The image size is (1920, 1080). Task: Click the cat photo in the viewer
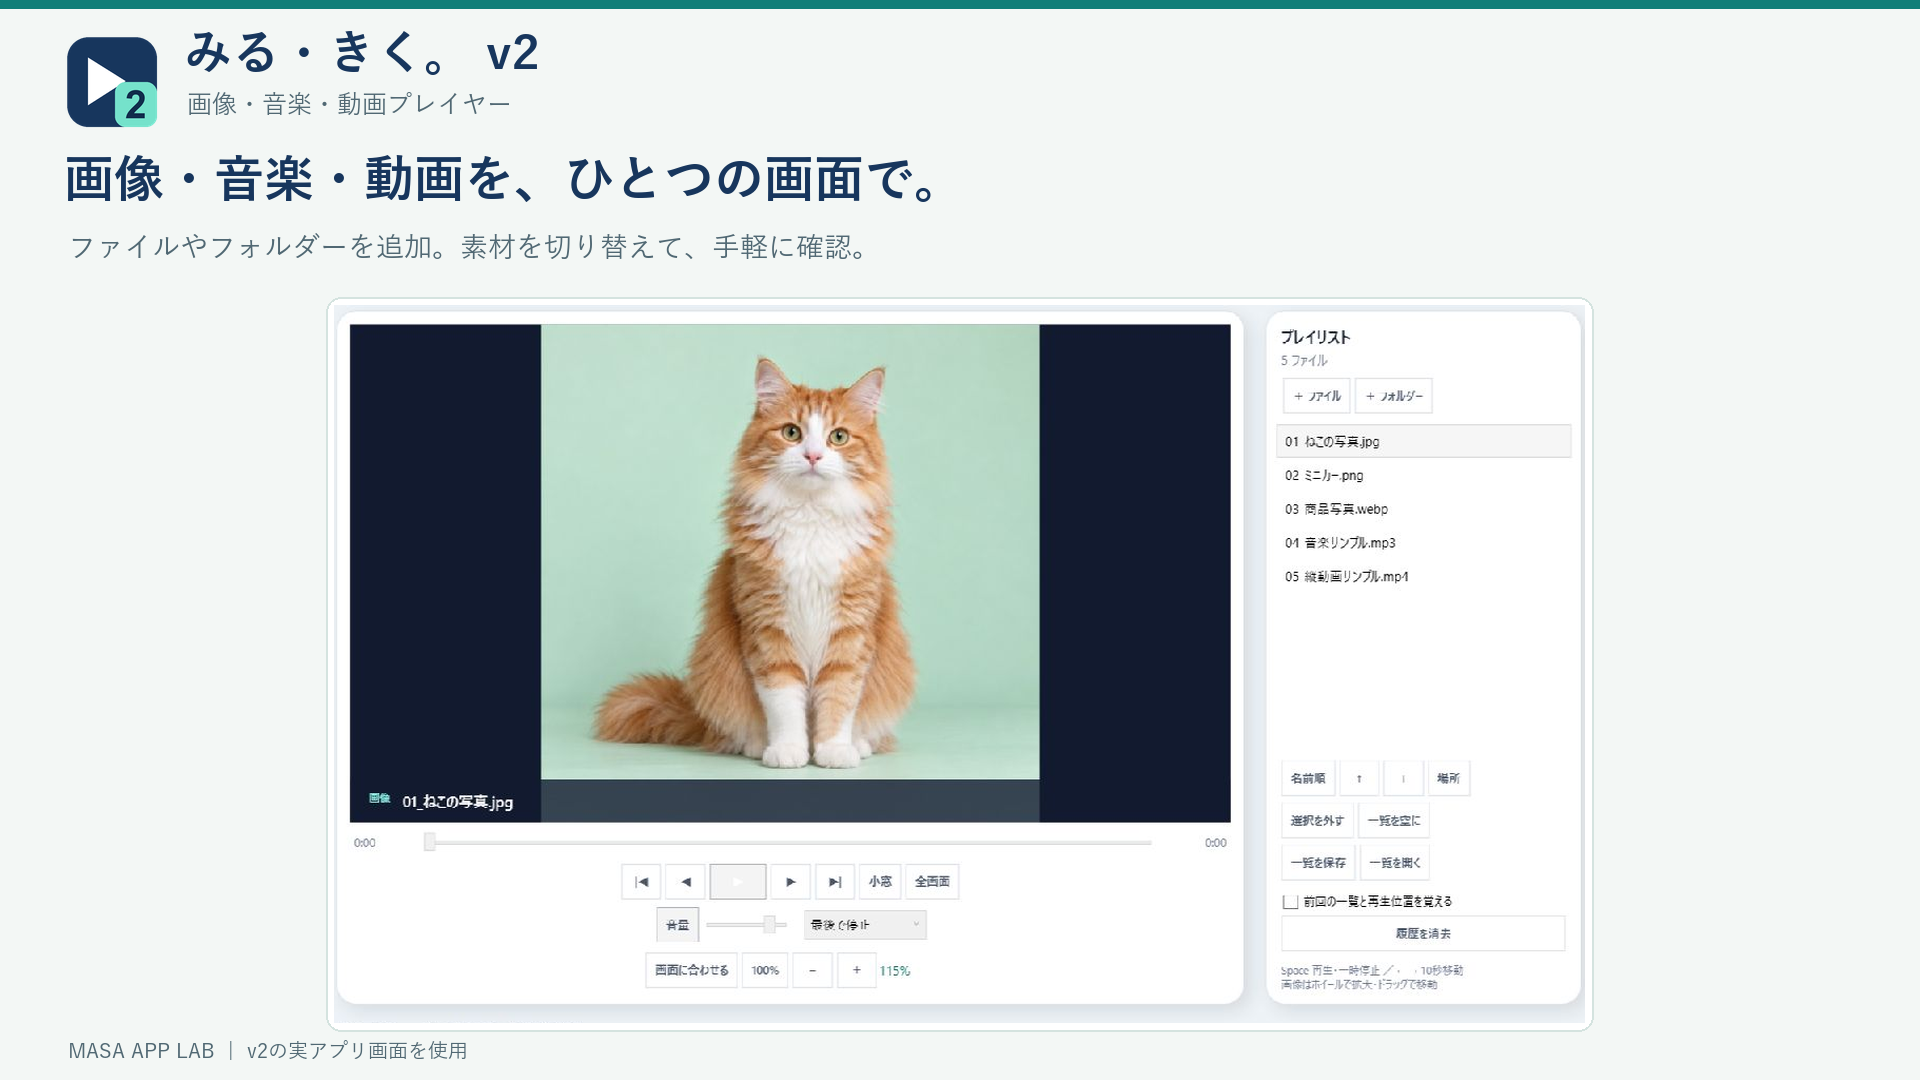click(790, 551)
